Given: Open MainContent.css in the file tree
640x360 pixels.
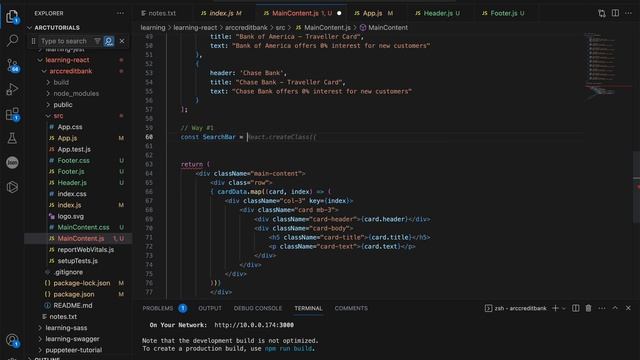Looking at the screenshot, I should click(83, 227).
